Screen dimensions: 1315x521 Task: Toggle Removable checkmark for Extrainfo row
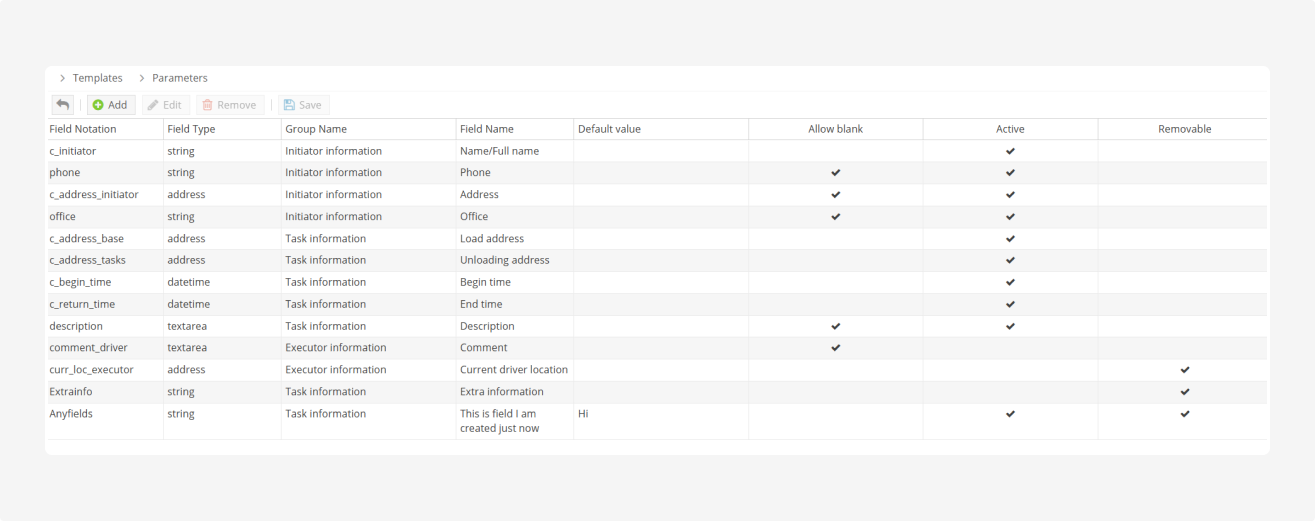(1185, 392)
